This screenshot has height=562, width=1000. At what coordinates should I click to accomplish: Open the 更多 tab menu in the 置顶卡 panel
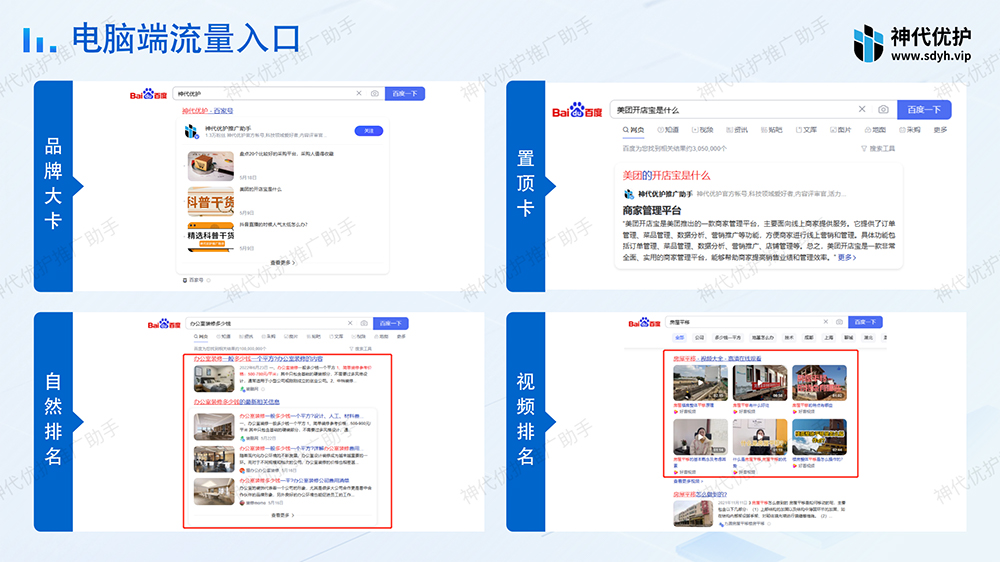point(940,130)
